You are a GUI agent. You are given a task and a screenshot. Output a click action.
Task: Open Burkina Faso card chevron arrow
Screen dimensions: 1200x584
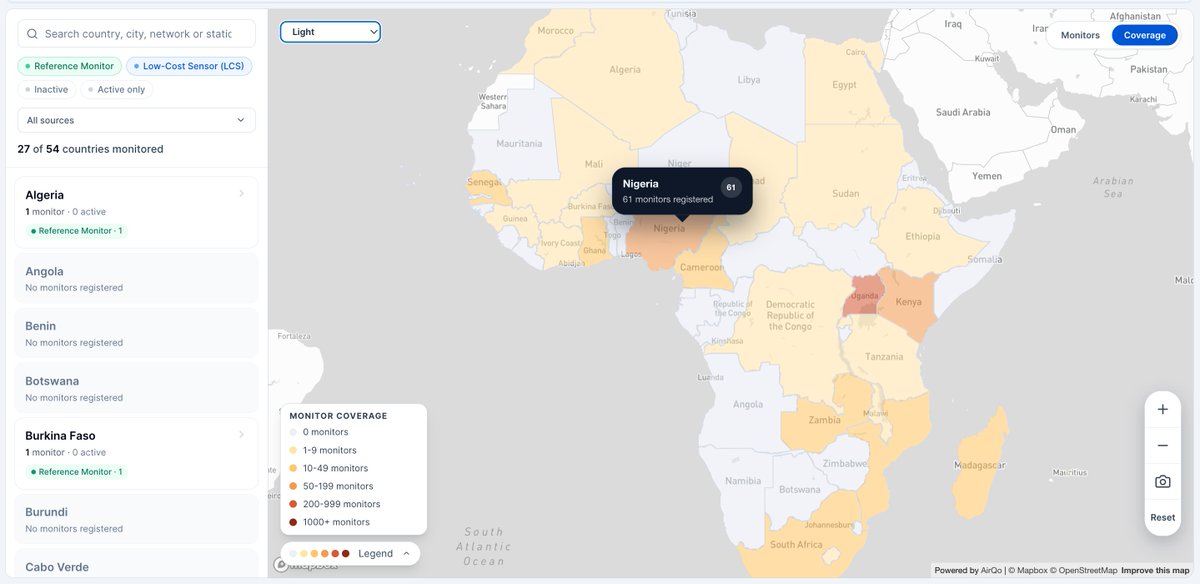[x=241, y=435]
